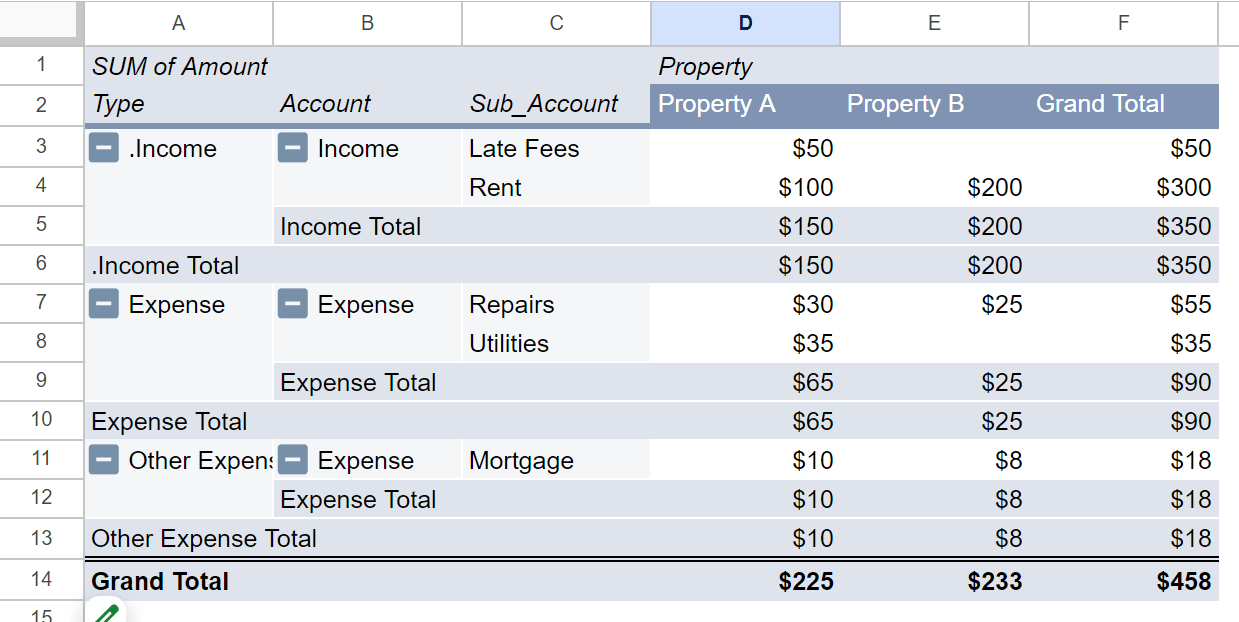The height and width of the screenshot is (622, 1239).
Task: Collapse the Income account group
Action: tap(292, 148)
